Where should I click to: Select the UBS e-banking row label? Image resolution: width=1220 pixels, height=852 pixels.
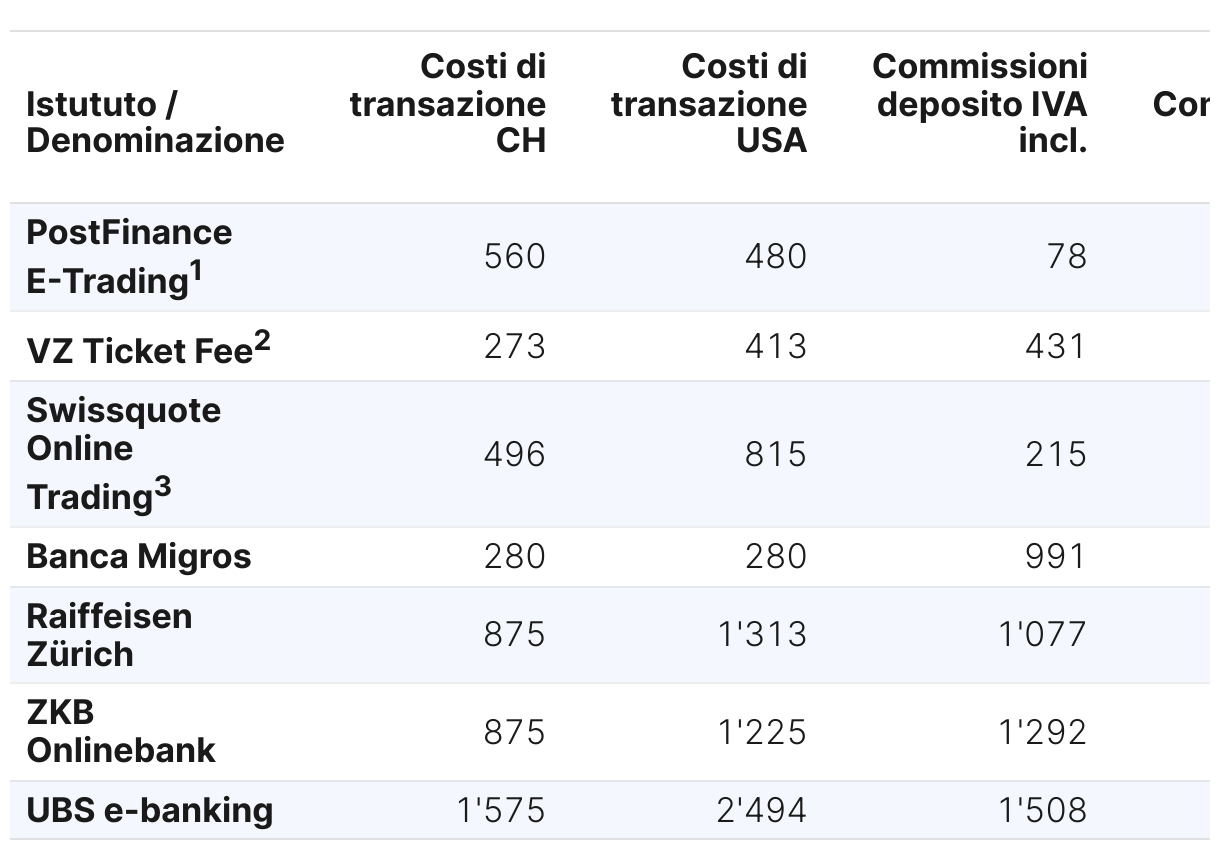pyautogui.click(x=150, y=810)
